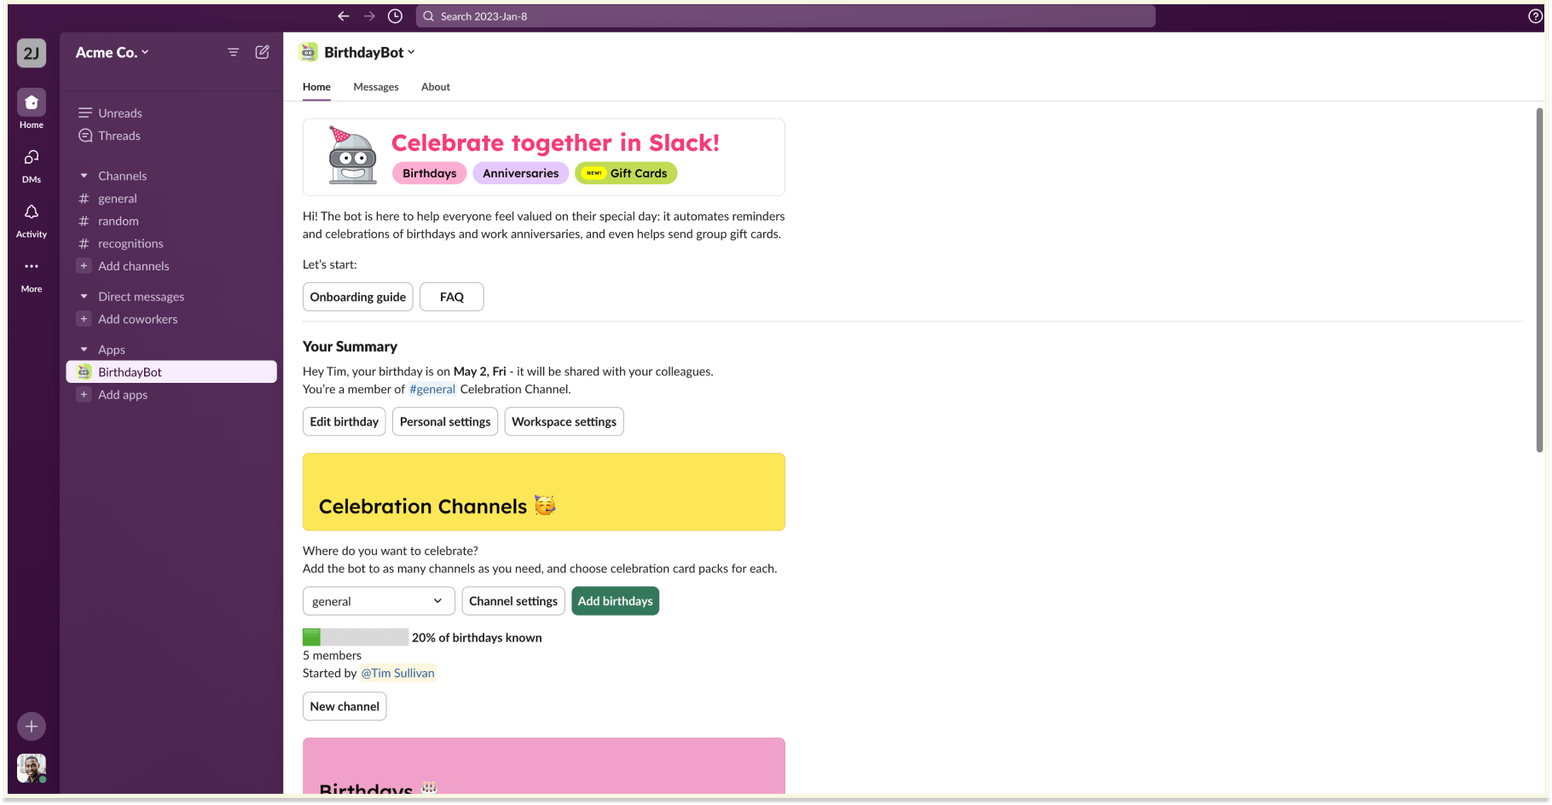The image size is (1552, 805).
Task: Open the Acme Co. workspace menu
Action: point(112,52)
